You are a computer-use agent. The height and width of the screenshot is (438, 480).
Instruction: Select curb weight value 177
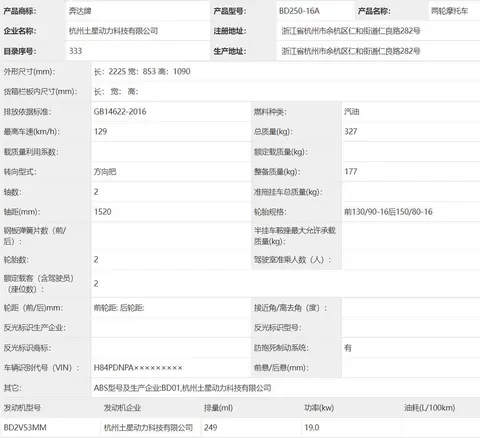coord(351,172)
